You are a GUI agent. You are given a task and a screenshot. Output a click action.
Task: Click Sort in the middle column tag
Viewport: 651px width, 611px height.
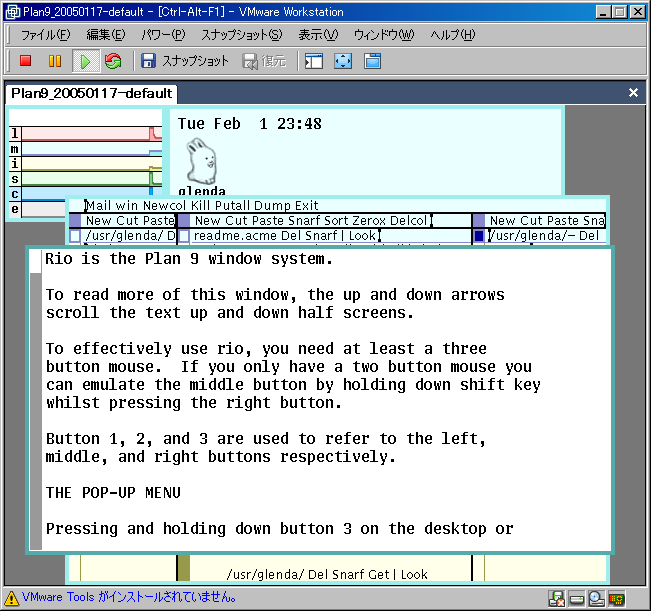click(337, 221)
